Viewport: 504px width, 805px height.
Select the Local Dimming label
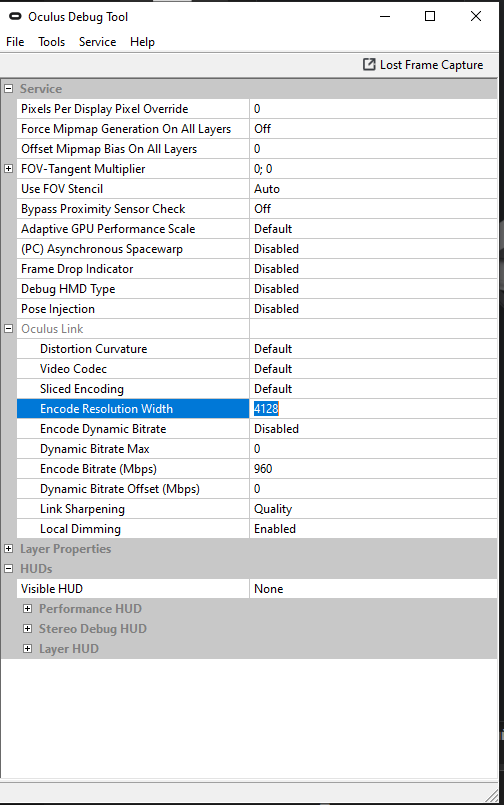(81, 529)
